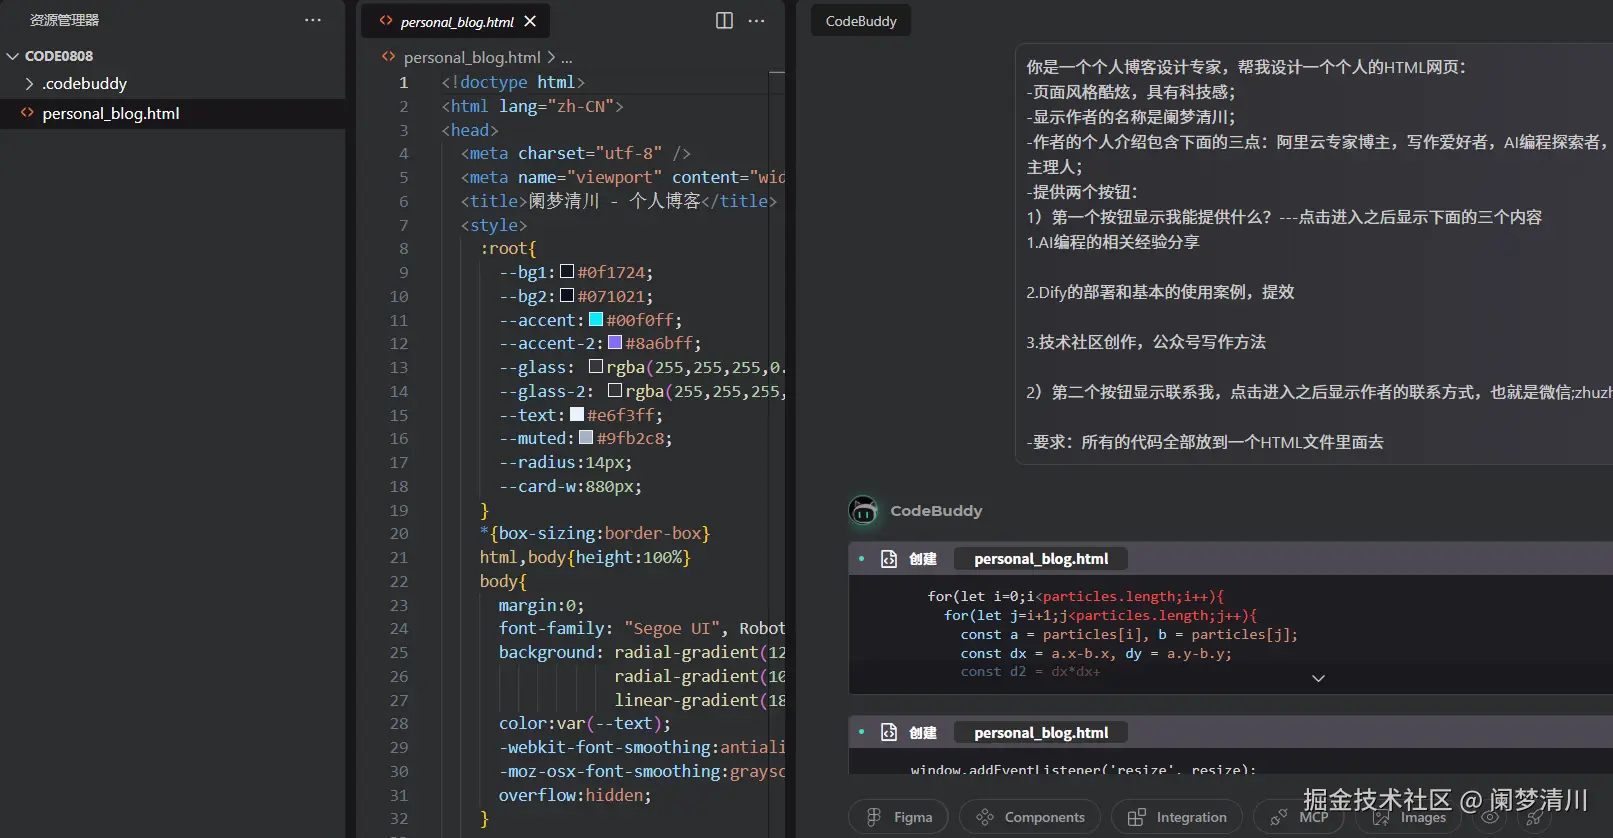Click the <title> tag text on line 6
1613x838 pixels.
pyautogui.click(x=493, y=201)
